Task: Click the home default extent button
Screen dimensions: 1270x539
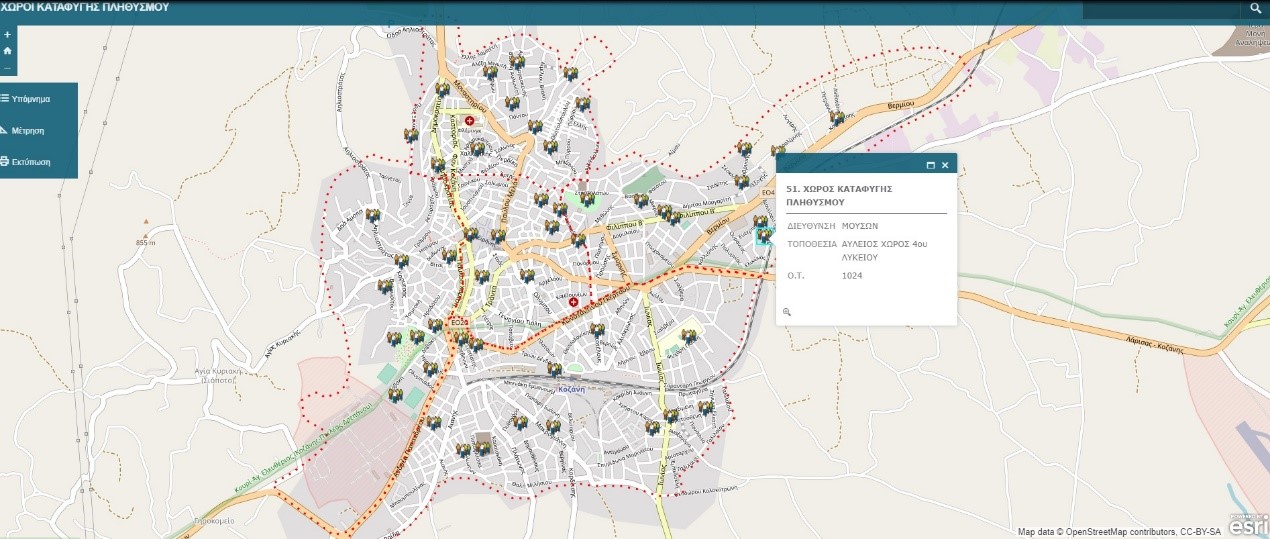Action: (8, 50)
